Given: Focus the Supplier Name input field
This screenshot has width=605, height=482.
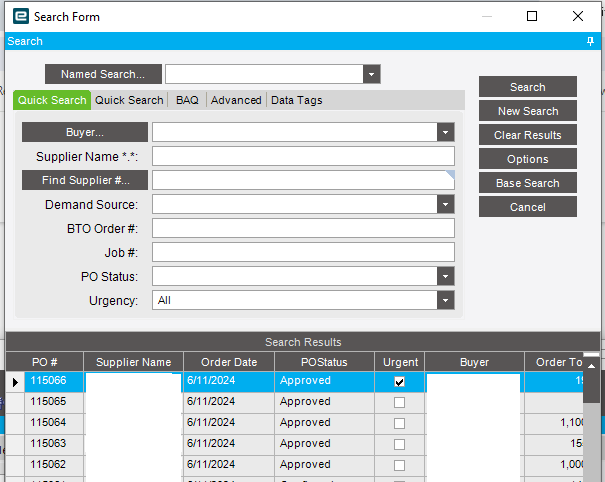Looking at the screenshot, I should tap(303, 156).
